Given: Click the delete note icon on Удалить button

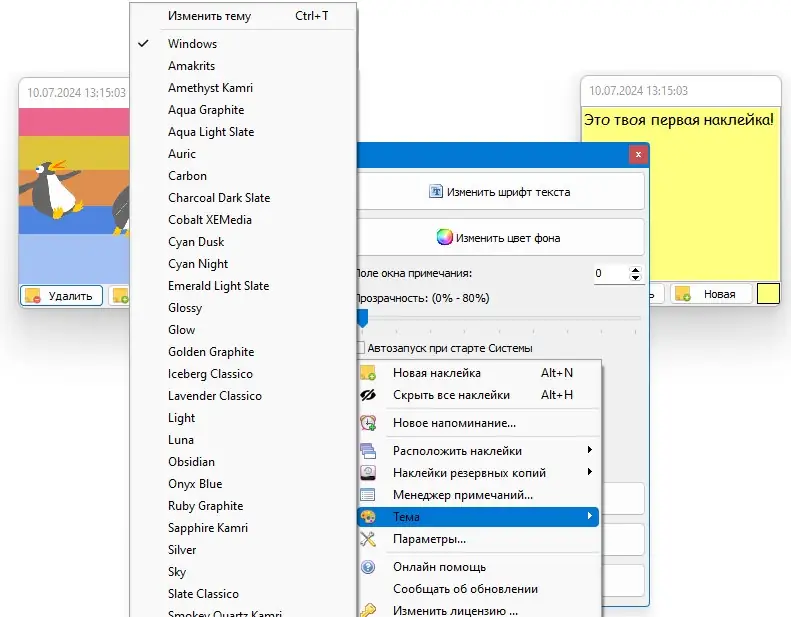Looking at the screenshot, I should click(33, 296).
